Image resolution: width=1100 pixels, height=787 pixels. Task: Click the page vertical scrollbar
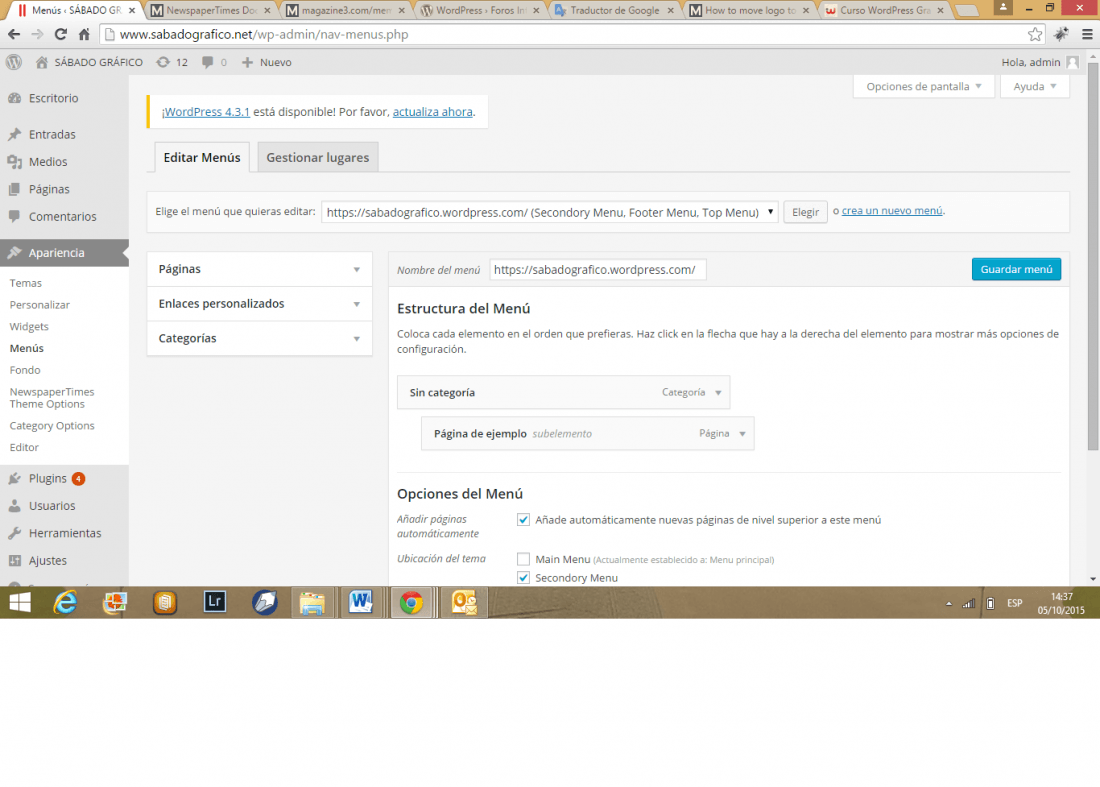click(1093, 257)
